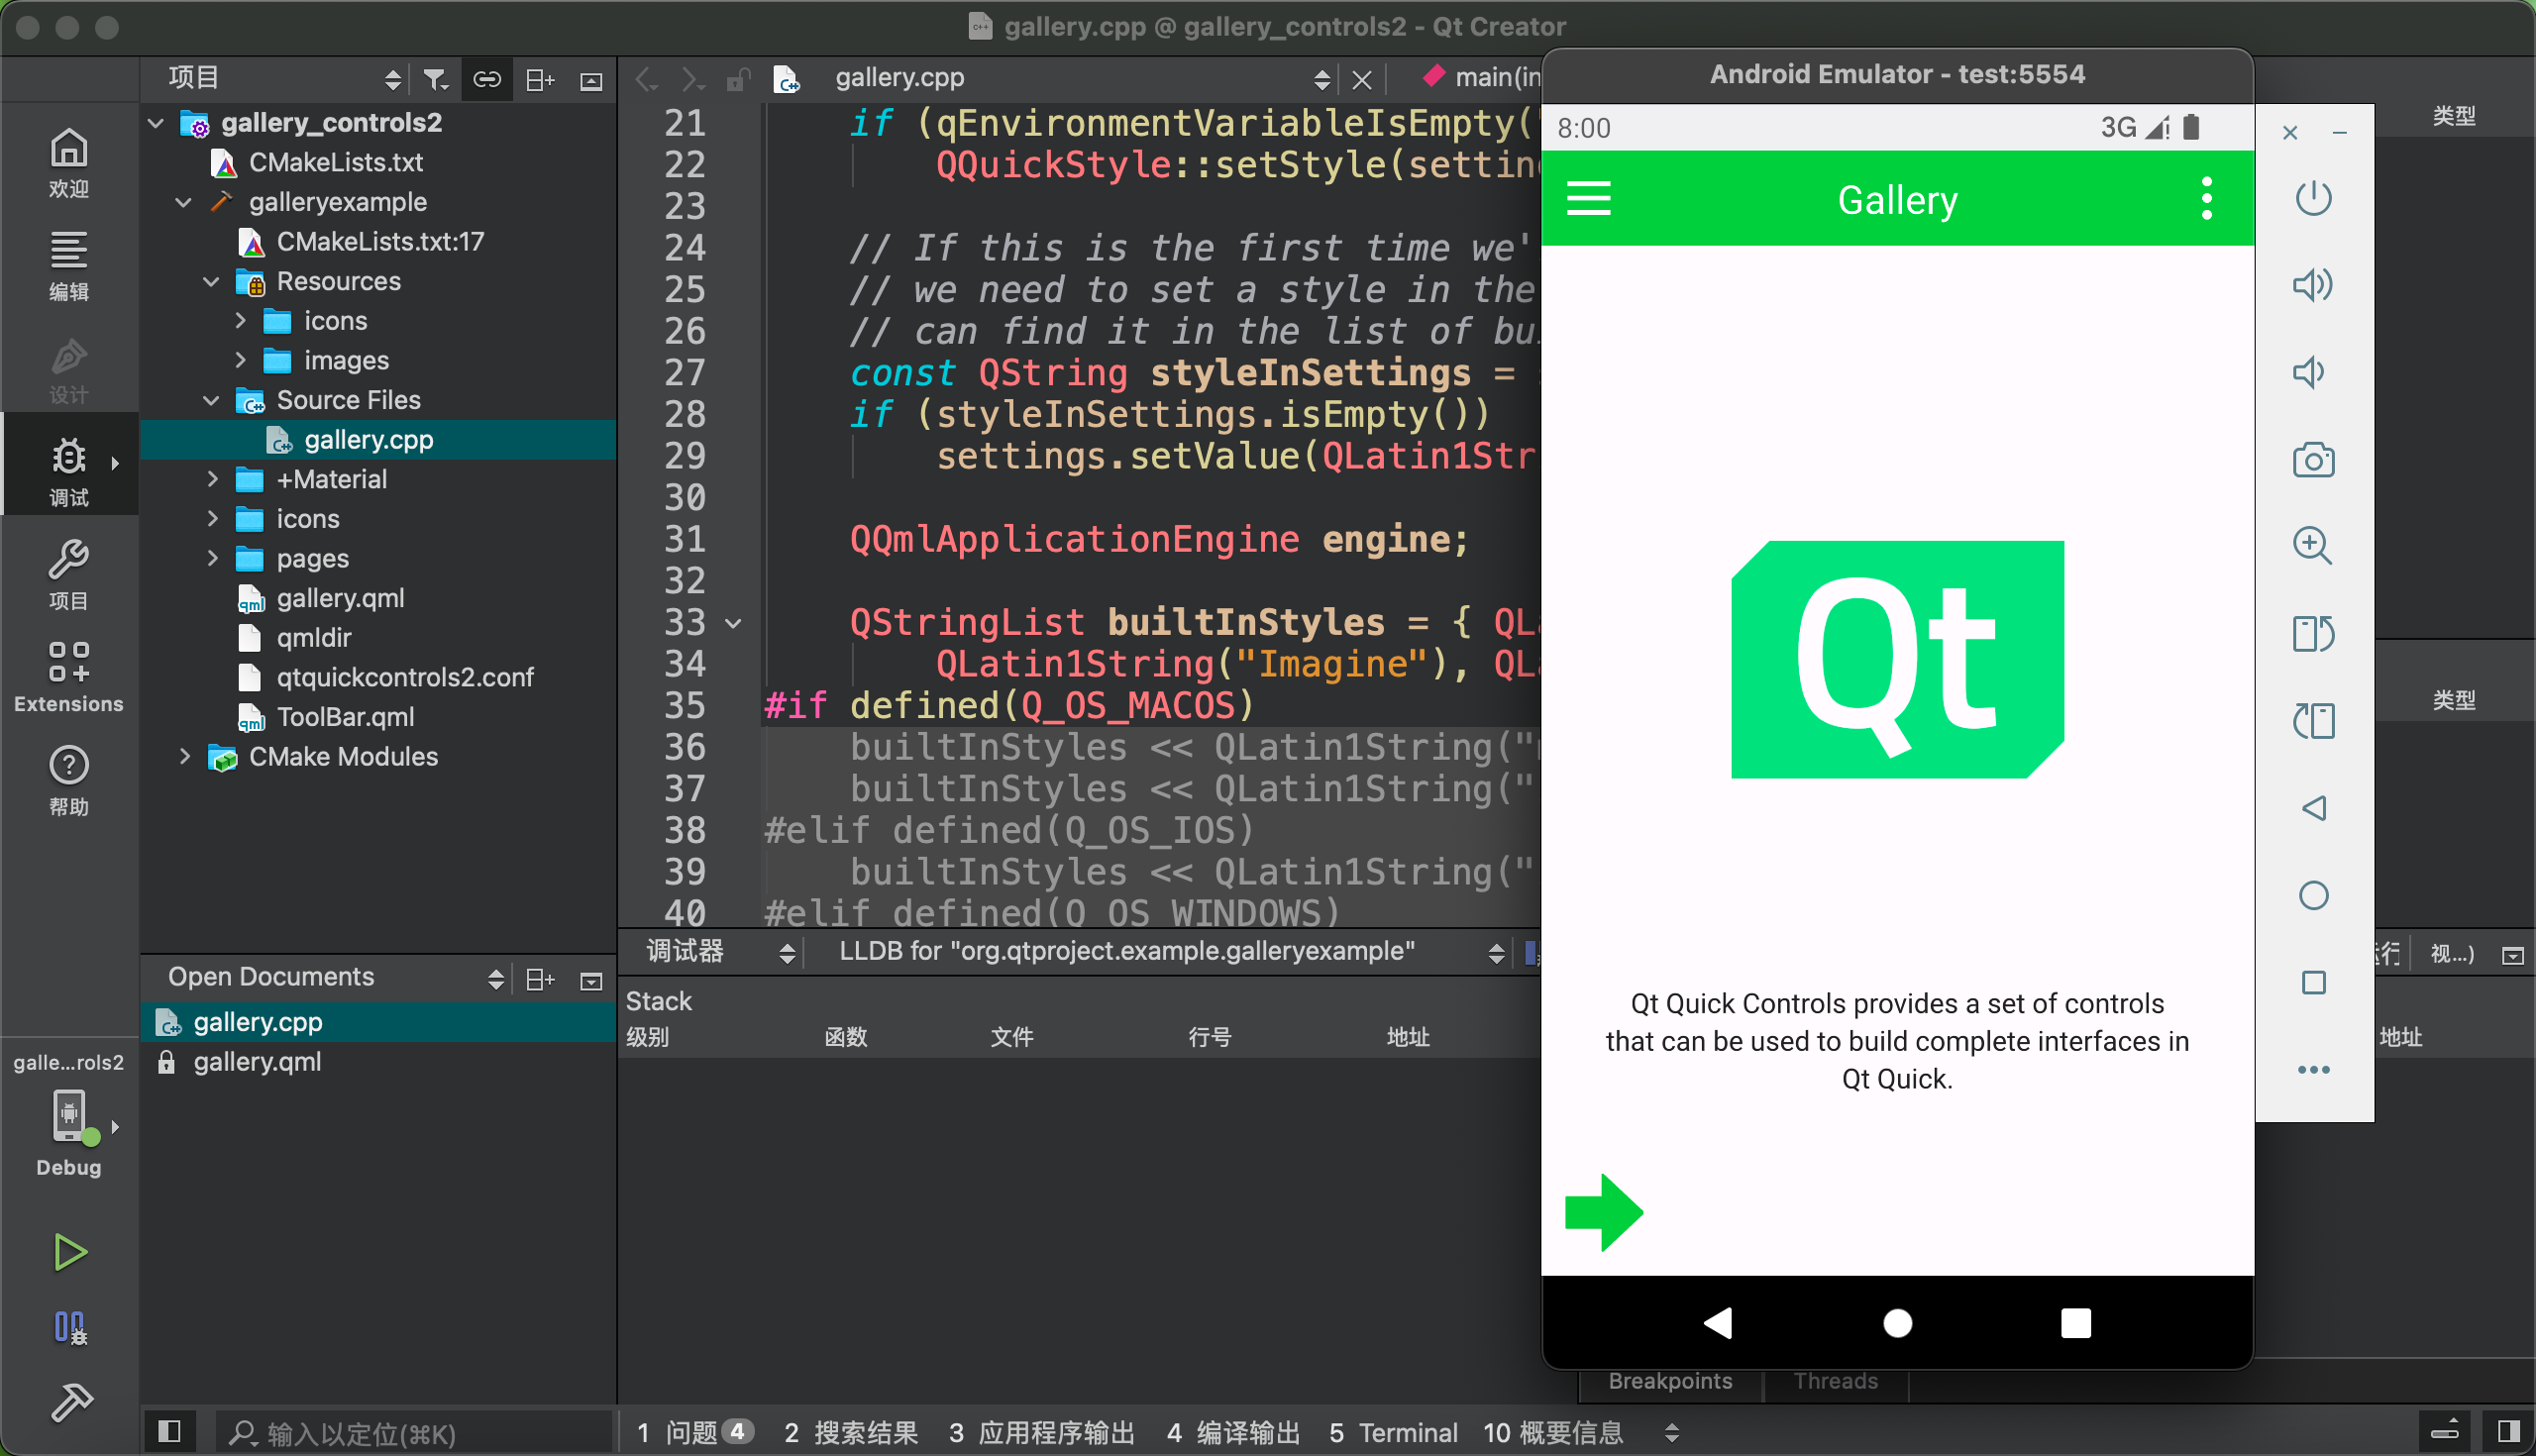
Task: Click the locator input field
Action: click(413, 1433)
